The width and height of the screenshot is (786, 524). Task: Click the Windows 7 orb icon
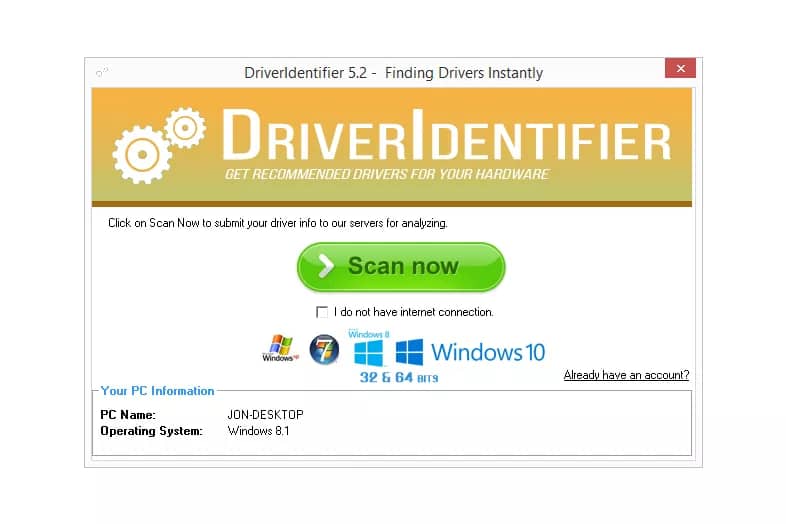pyautogui.click(x=324, y=350)
